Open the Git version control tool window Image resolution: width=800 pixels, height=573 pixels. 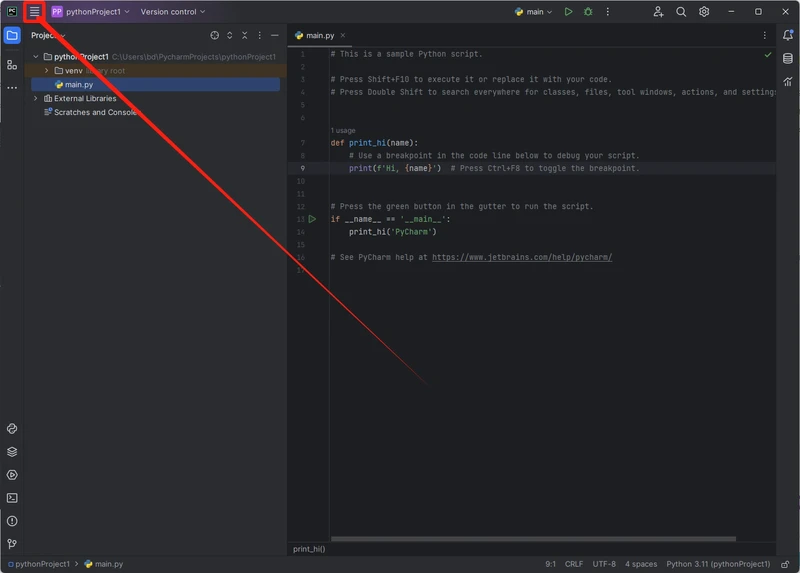pyautogui.click(x=12, y=544)
